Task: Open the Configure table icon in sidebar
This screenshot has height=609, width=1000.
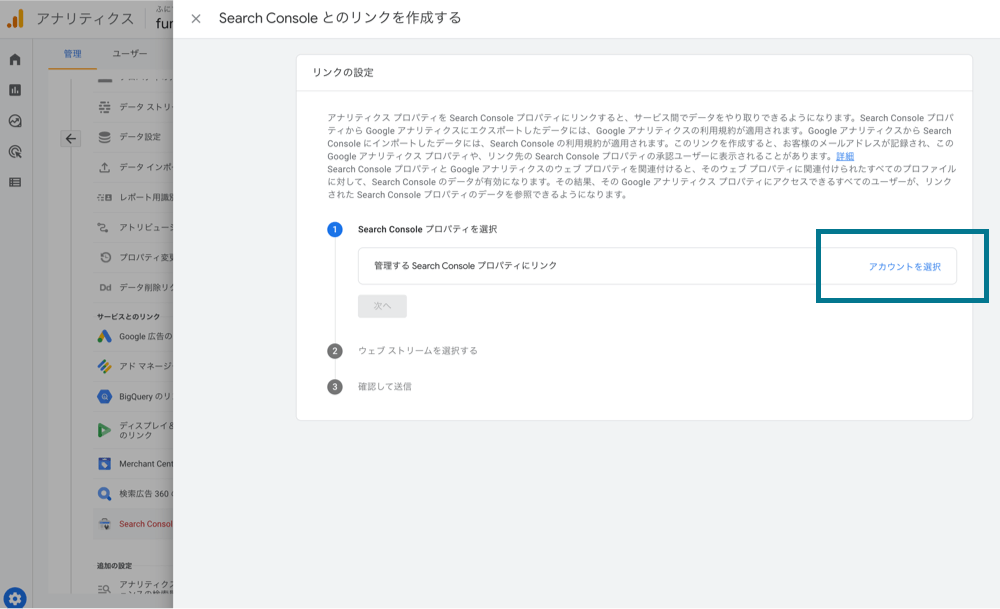Action: 15,182
